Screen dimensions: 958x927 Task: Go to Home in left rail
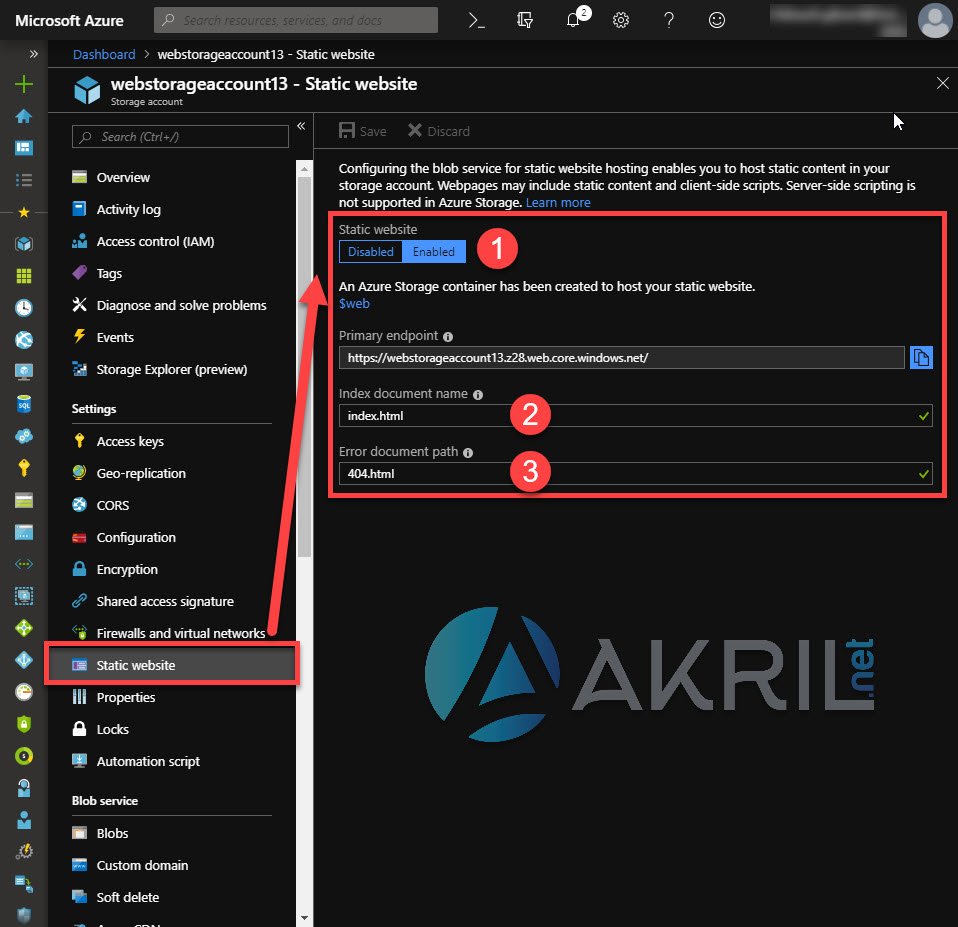click(24, 116)
